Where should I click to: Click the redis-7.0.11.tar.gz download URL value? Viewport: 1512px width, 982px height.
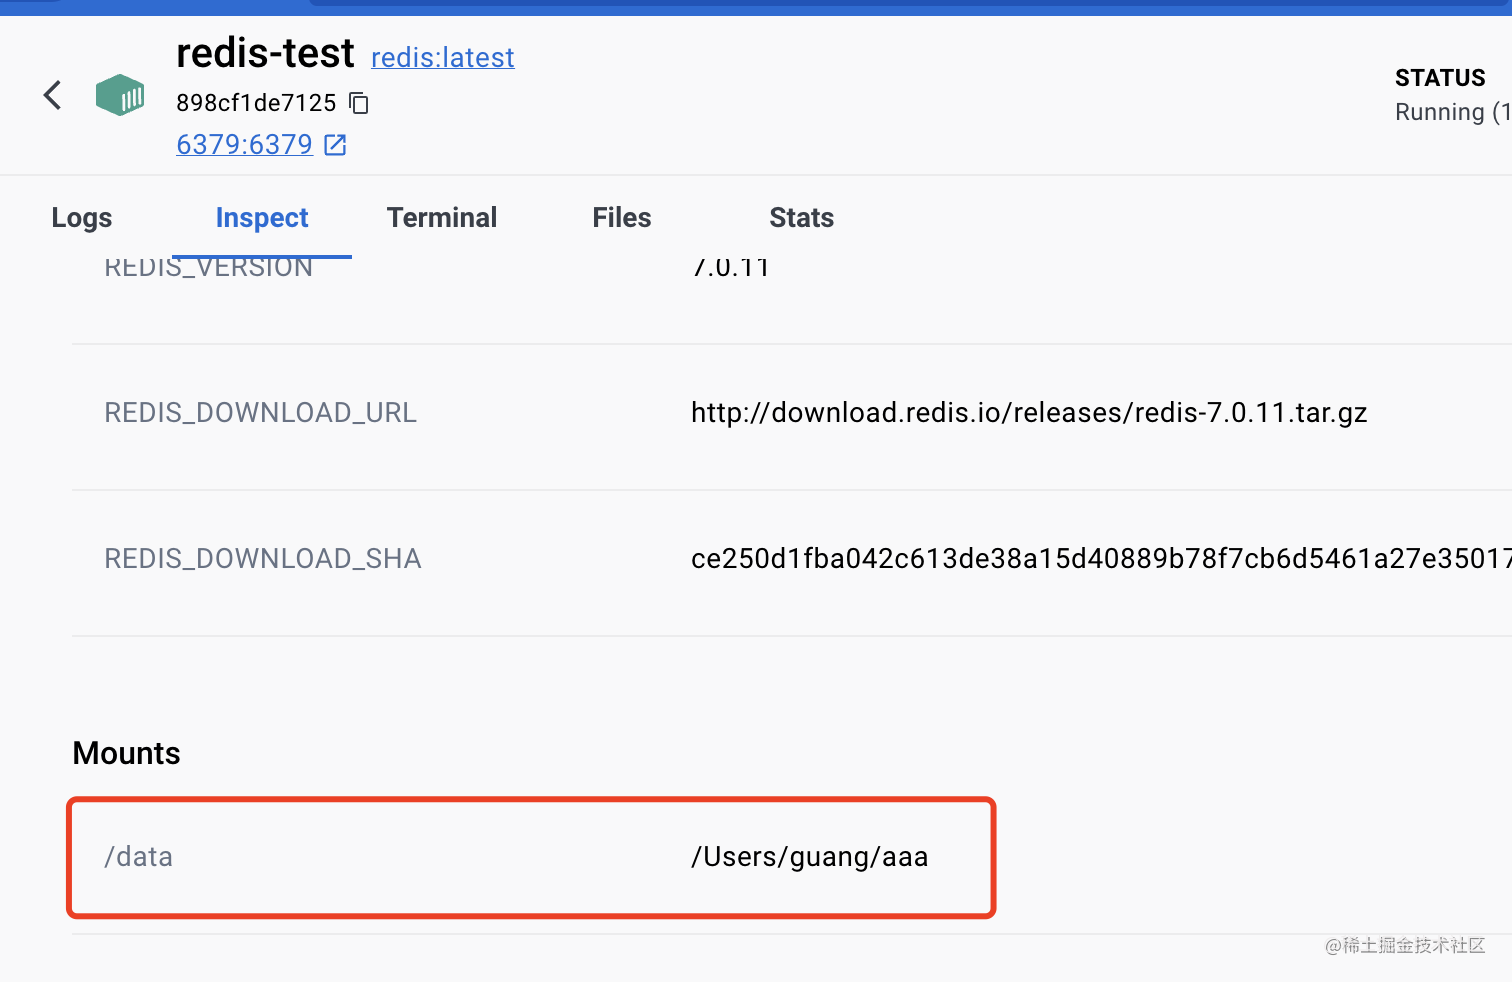point(1028,413)
